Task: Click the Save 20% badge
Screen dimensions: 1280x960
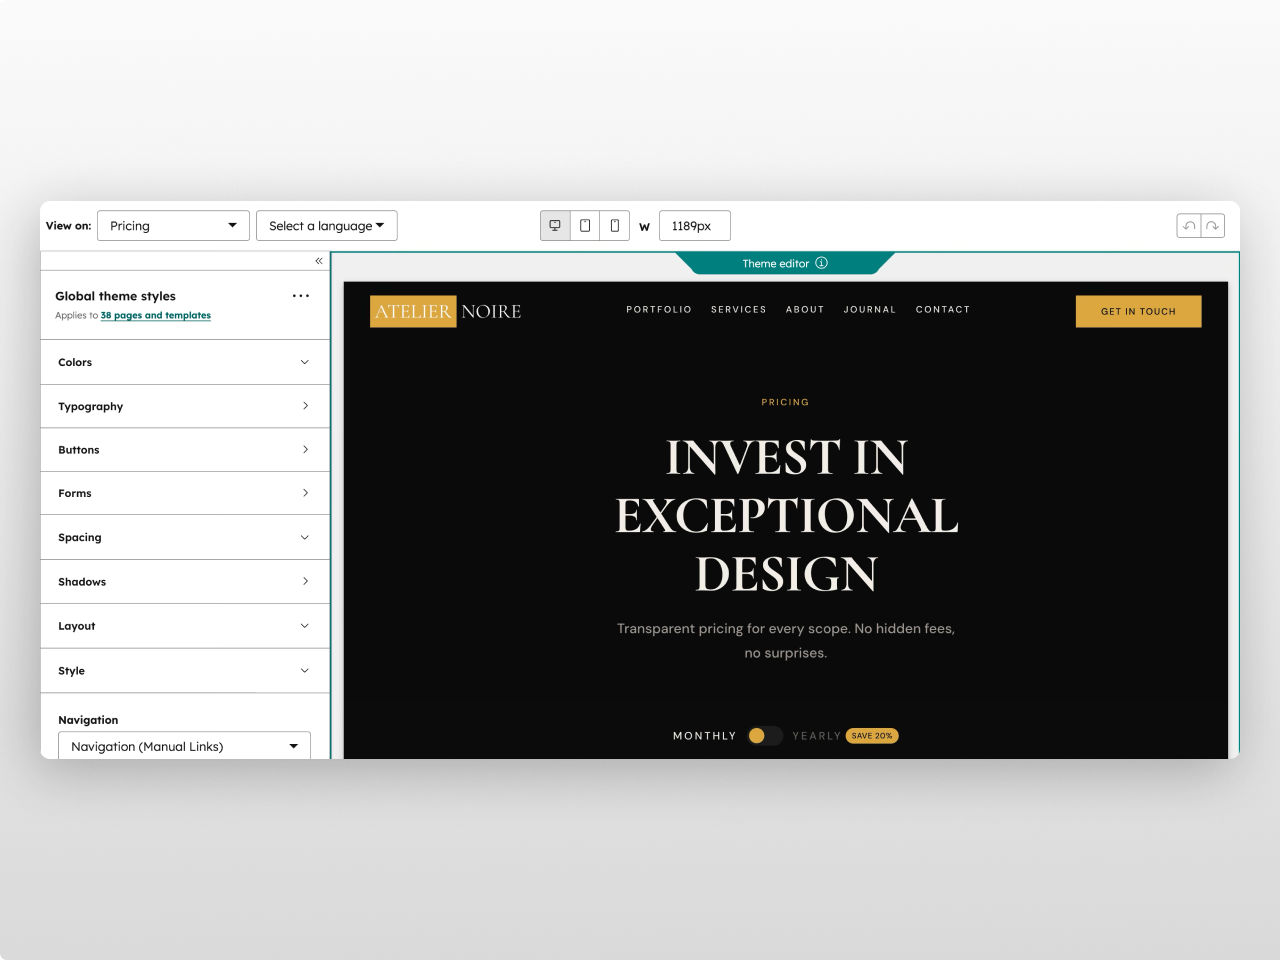Action: [872, 736]
